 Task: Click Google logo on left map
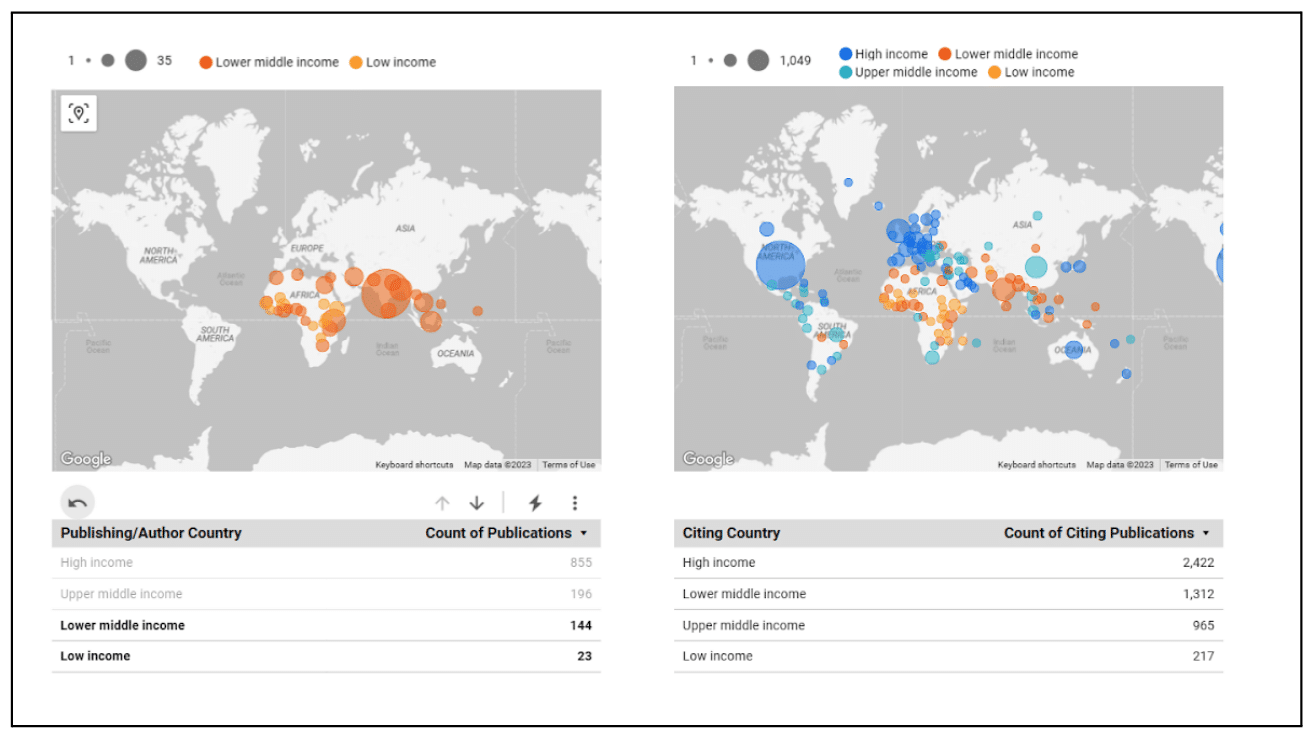point(86,459)
